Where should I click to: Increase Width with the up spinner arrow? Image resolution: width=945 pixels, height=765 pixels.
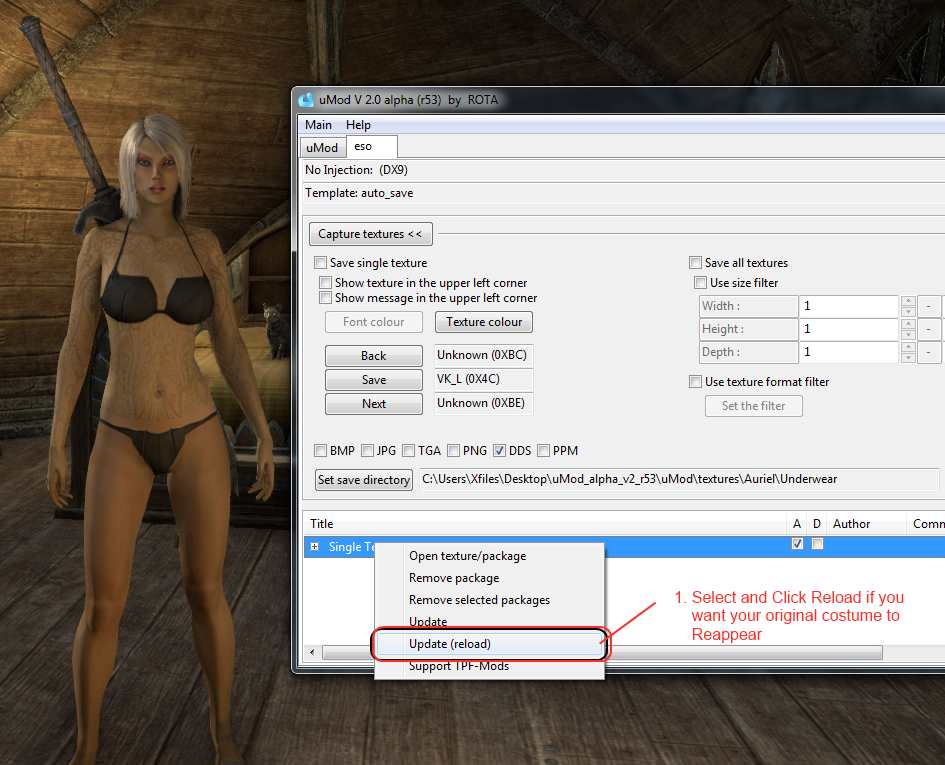click(908, 301)
